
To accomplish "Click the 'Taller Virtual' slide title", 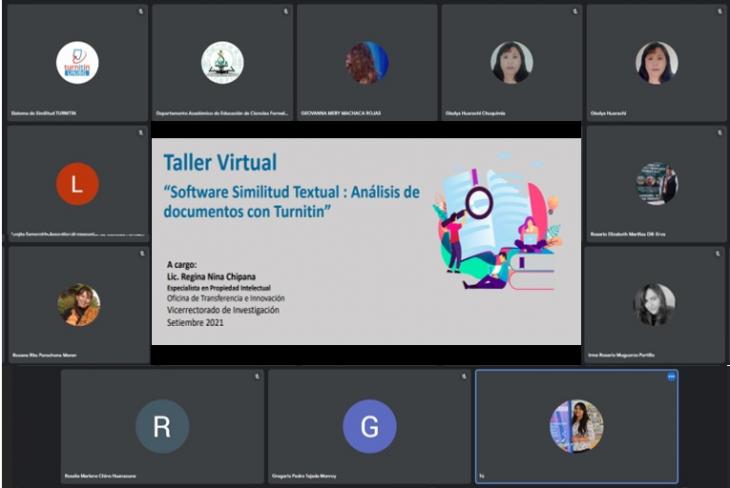I will (x=220, y=163).
